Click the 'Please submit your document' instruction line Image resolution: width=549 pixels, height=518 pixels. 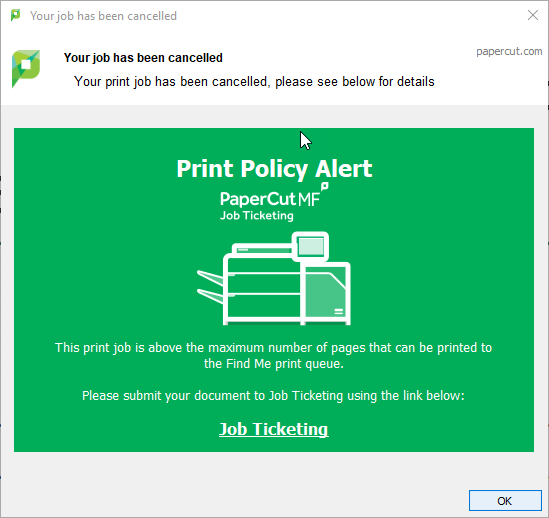tap(273, 396)
